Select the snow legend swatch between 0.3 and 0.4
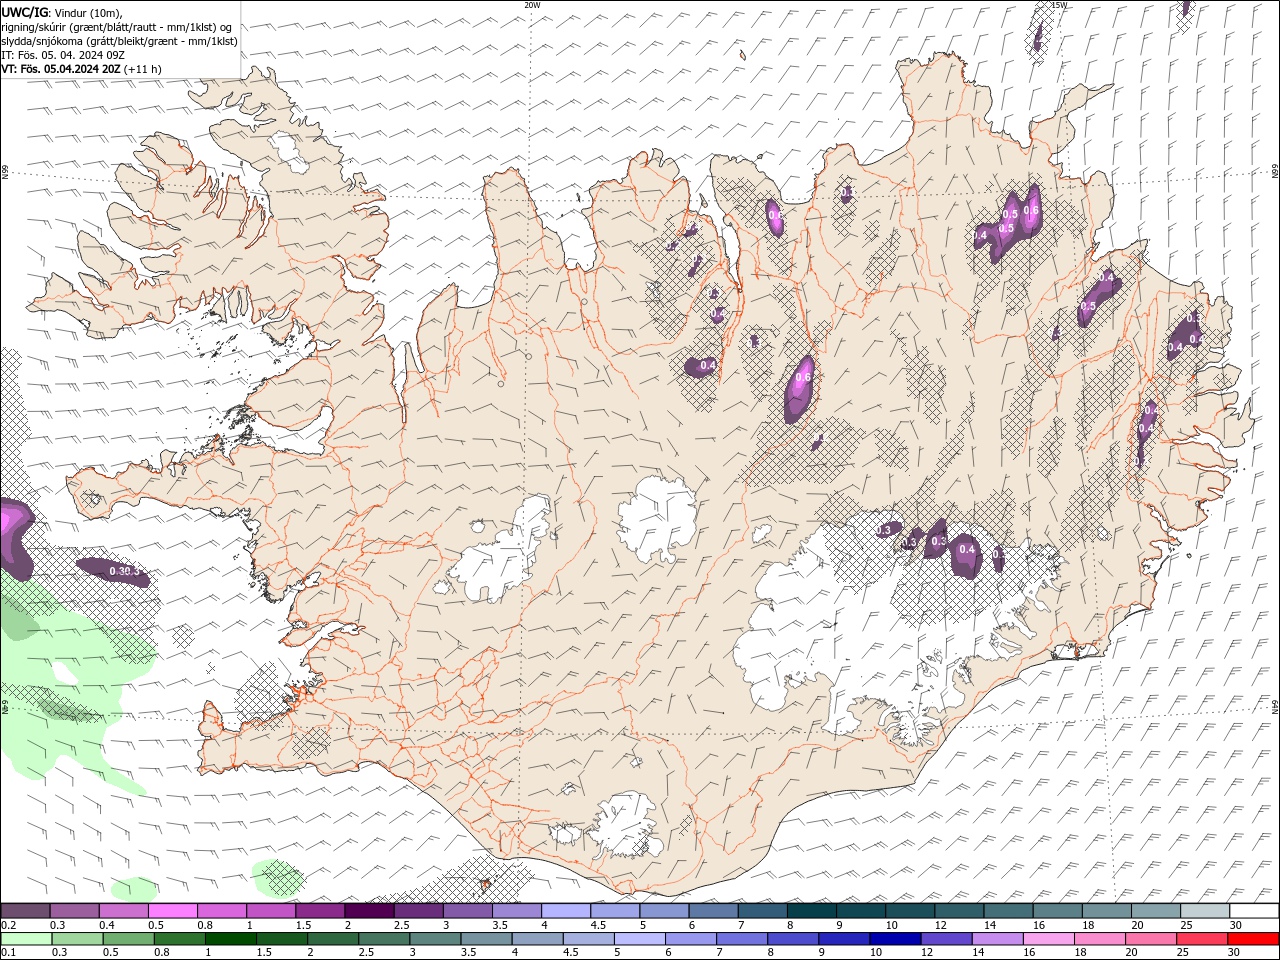Image resolution: width=1280 pixels, height=960 pixels. [74, 911]
